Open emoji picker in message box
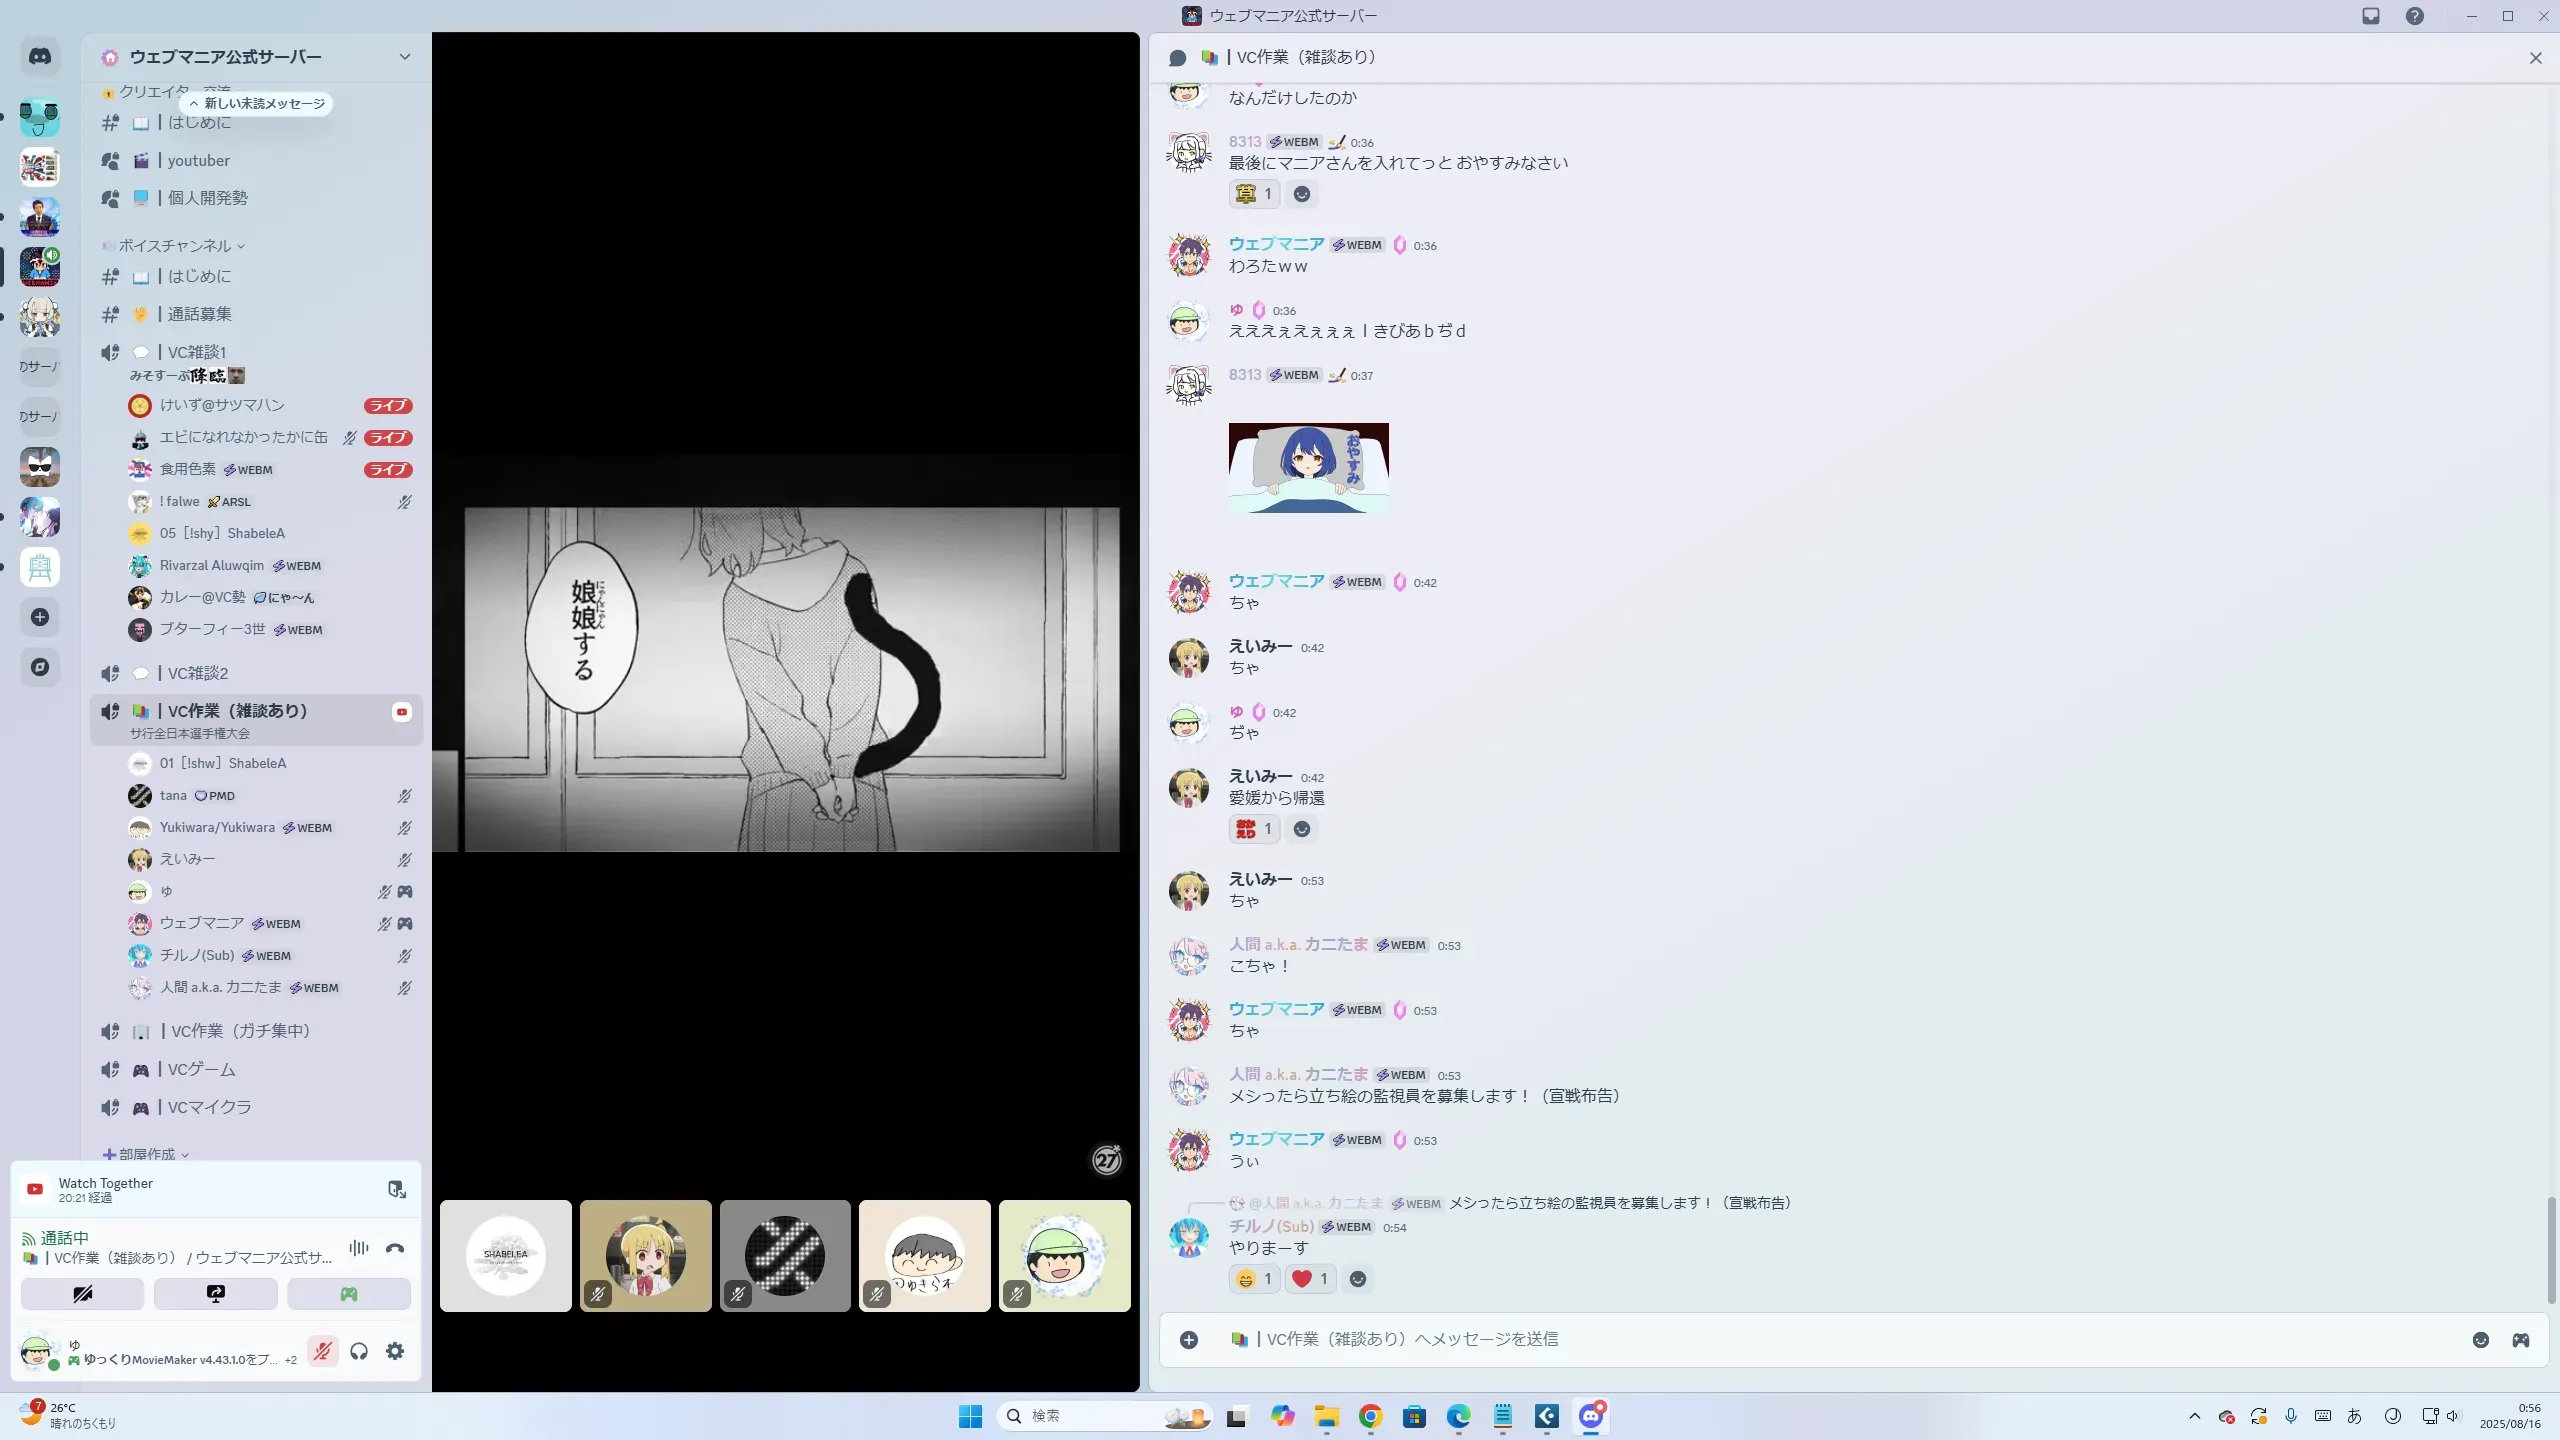2560x1440 pixels. point(2480,1340)
